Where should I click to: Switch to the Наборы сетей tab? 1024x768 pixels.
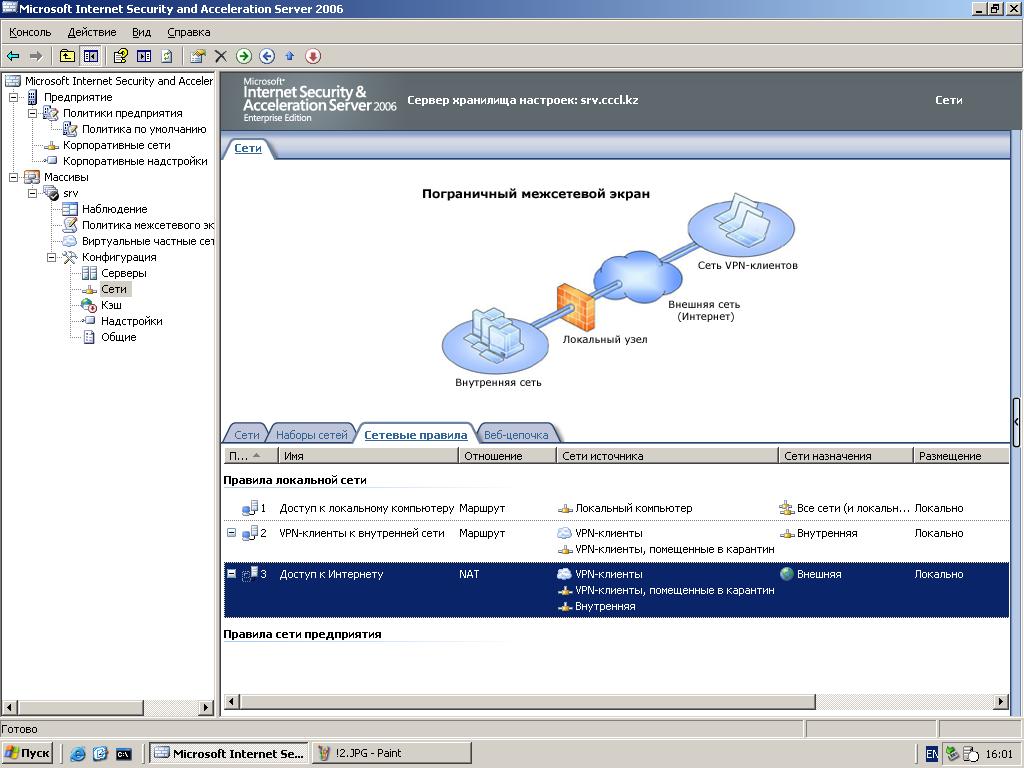(x=311, y=435)
